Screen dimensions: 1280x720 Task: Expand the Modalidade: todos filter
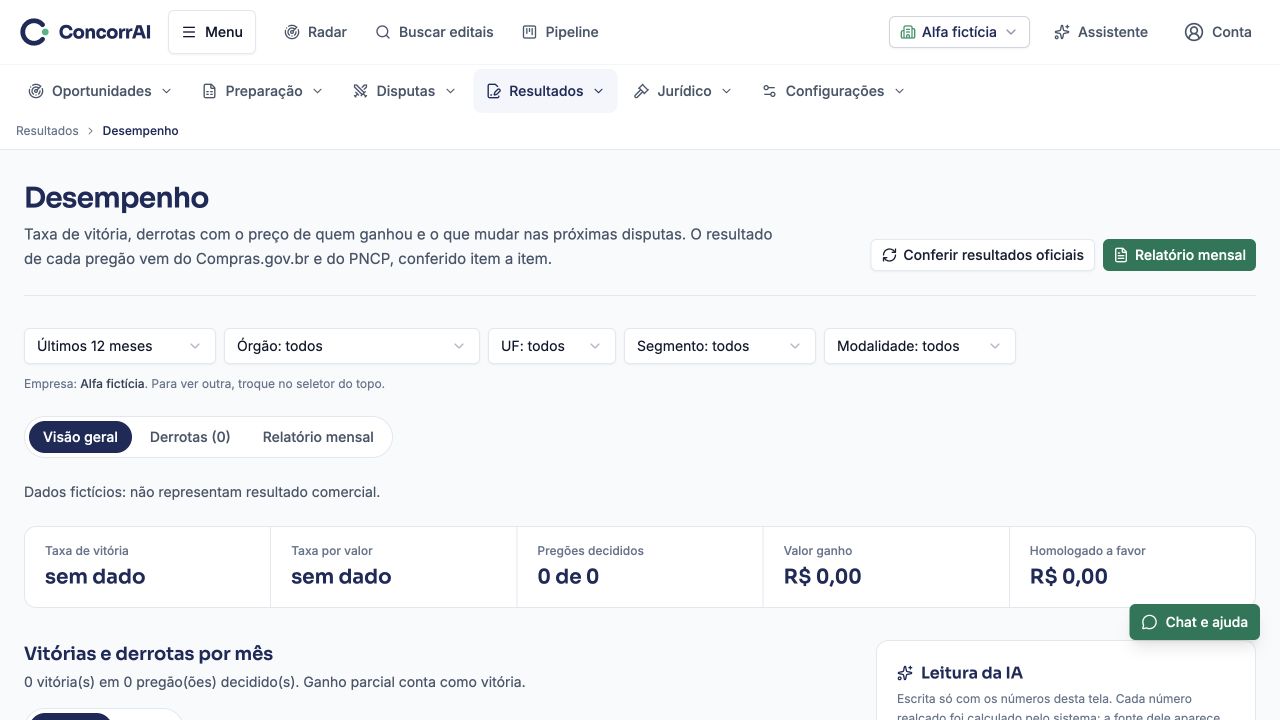coord(920,346)
